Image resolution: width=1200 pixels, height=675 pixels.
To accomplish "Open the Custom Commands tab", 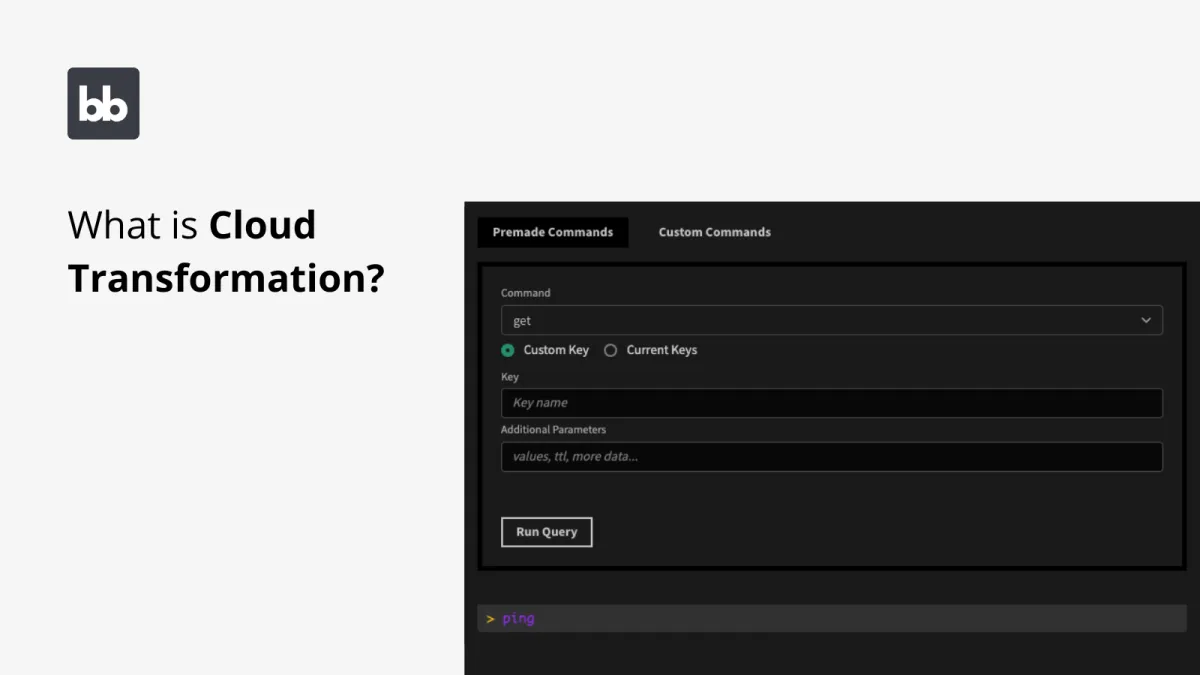I will 714,232.
